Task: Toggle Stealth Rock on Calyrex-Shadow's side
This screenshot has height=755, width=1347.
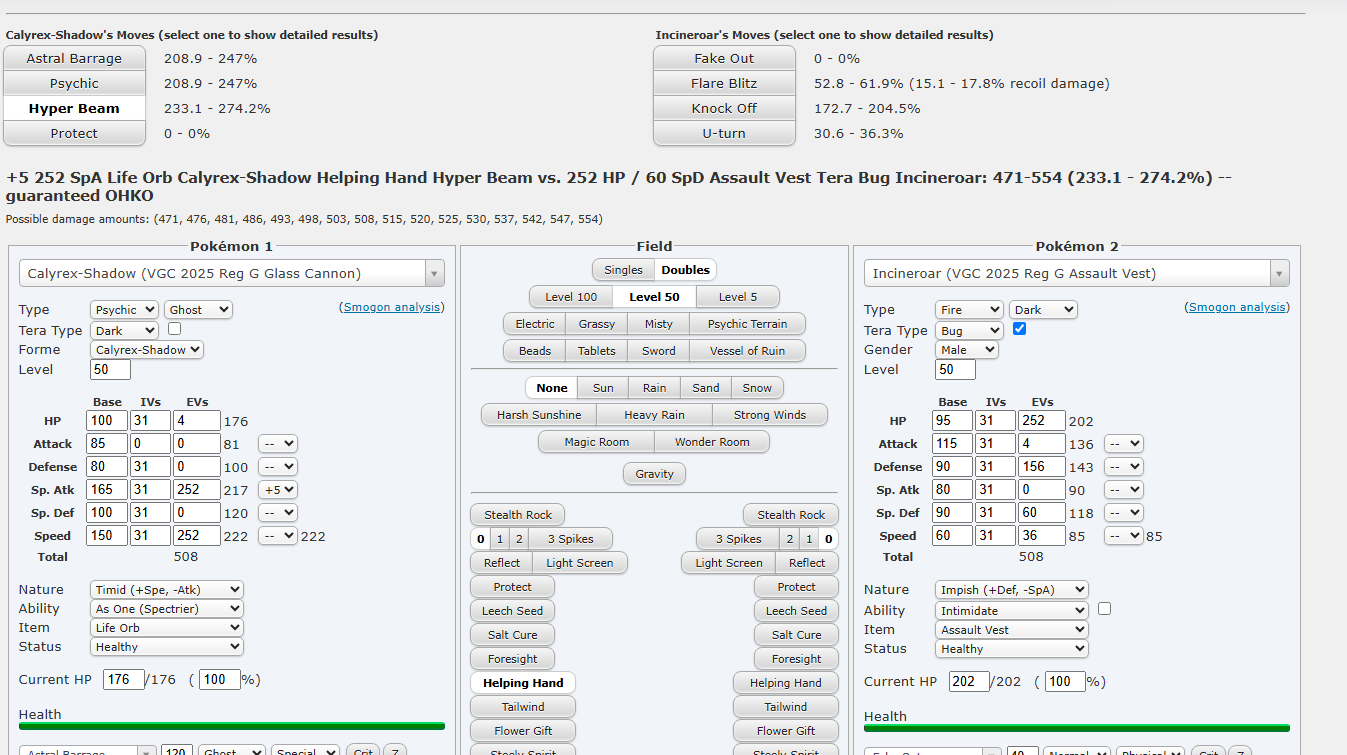Action: (518, 515)
